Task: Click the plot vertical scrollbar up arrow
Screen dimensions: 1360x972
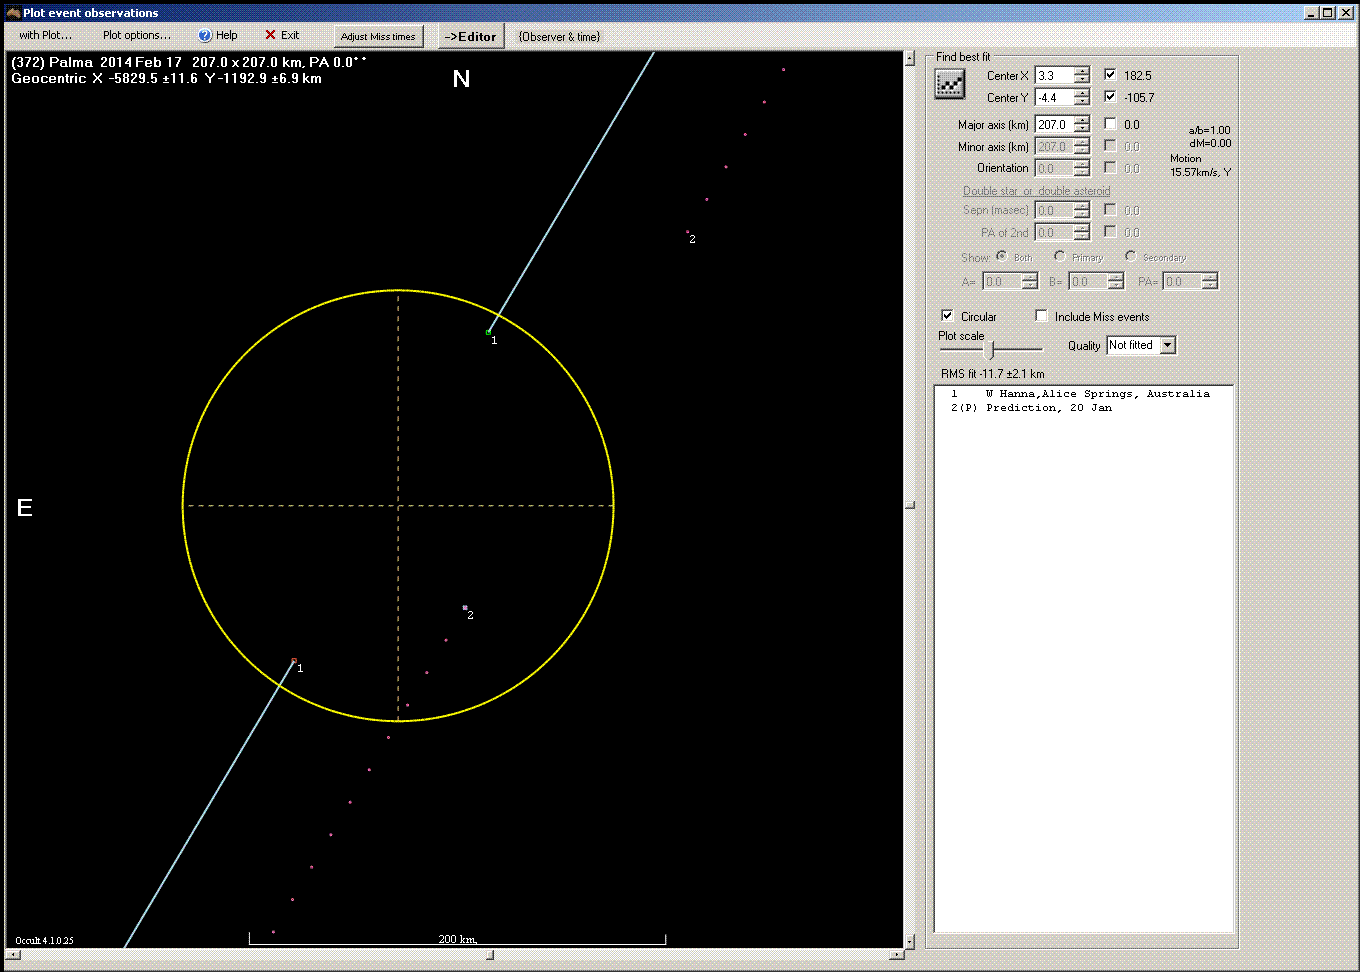Action: [909, 59]
